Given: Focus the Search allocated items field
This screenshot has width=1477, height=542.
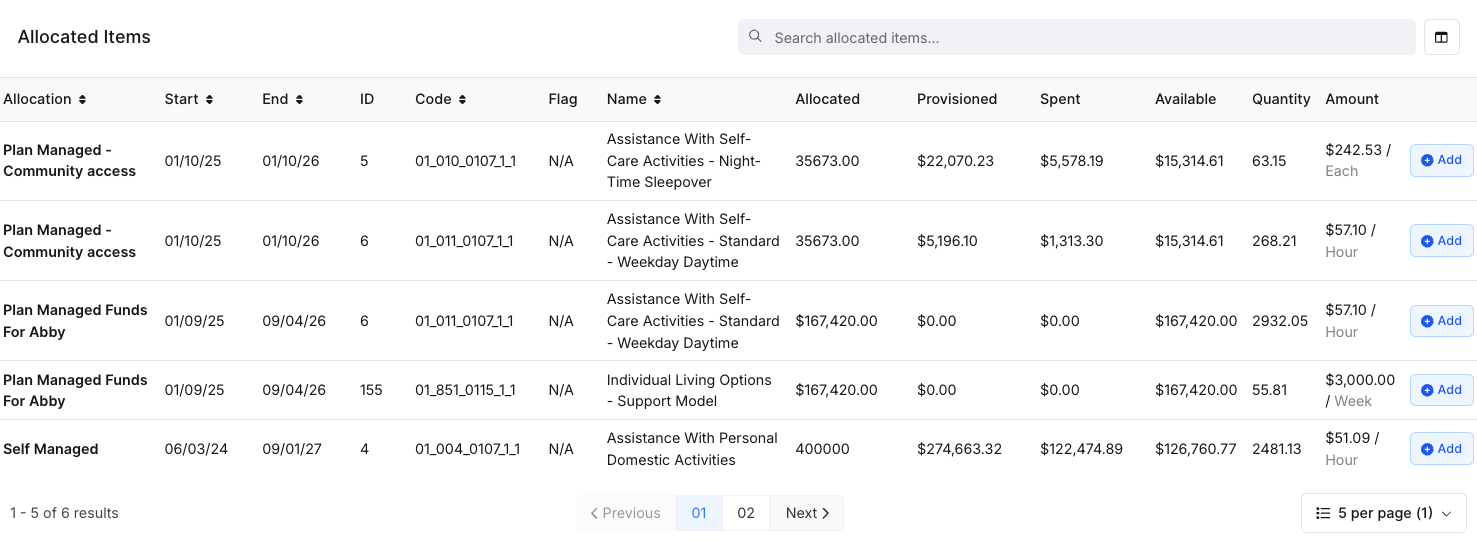Looking at the screenshot, I should click(x=1076, y=37).
